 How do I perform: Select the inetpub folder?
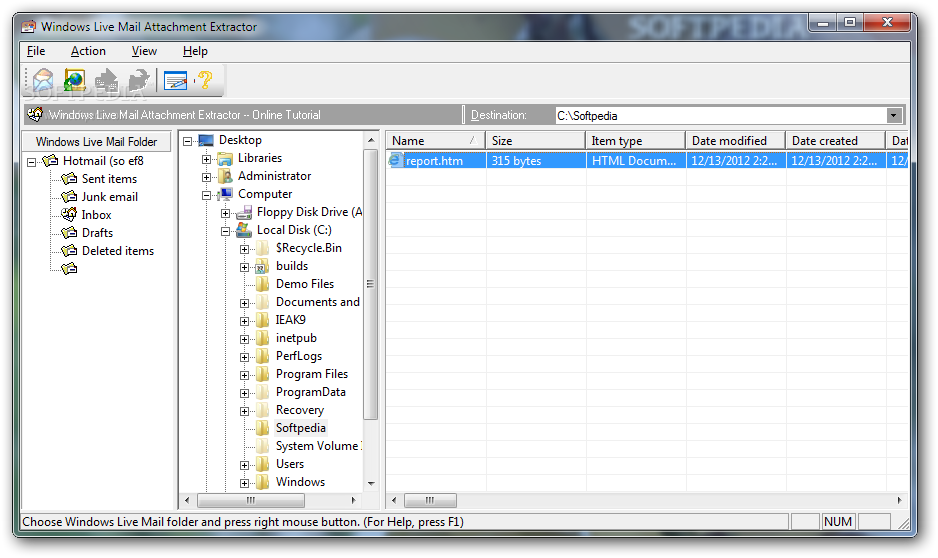click(x=296, y=338)
